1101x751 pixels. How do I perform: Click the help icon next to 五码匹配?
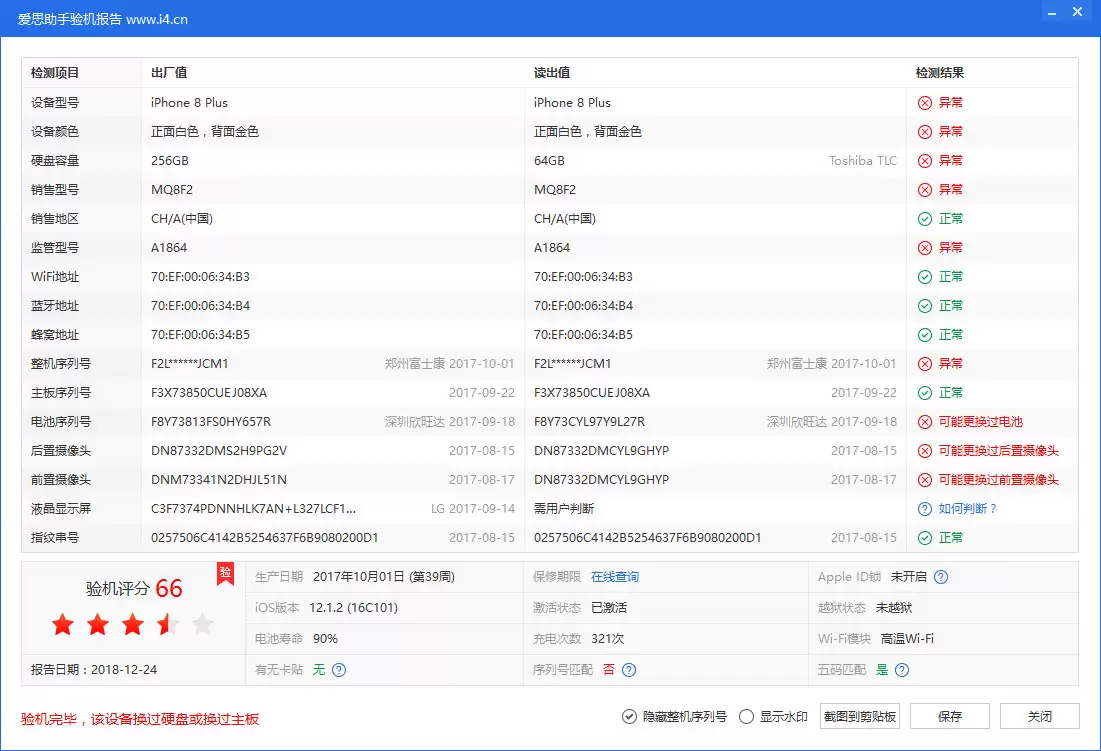coord(902,670)
